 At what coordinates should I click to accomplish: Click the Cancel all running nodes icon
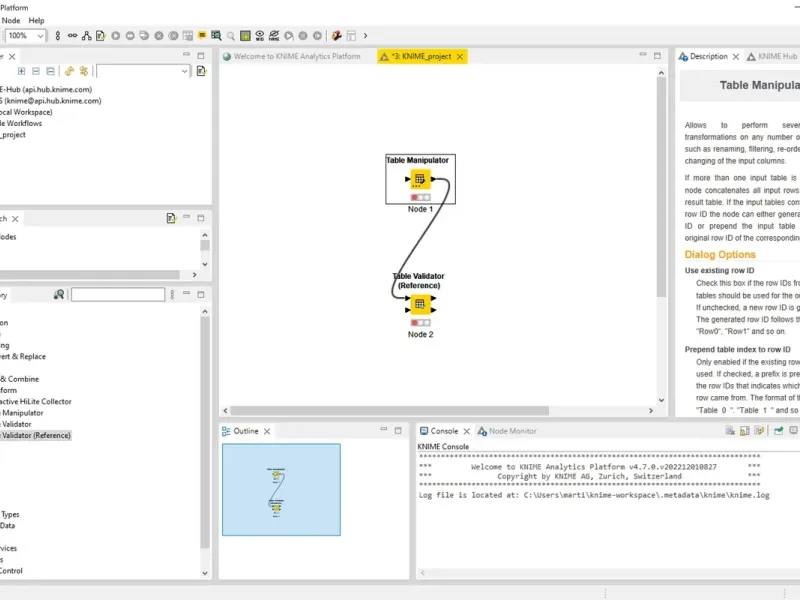[x=173, y=36]
